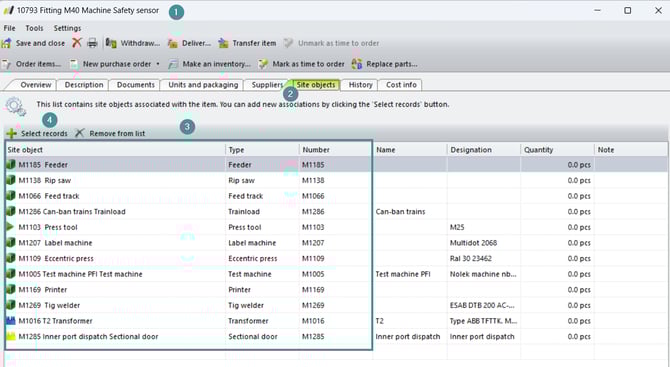Click the Select records button label
Image resolution: width=670 pixels, height=367 pixels.
pyautogui.click(x=44, y=134)
